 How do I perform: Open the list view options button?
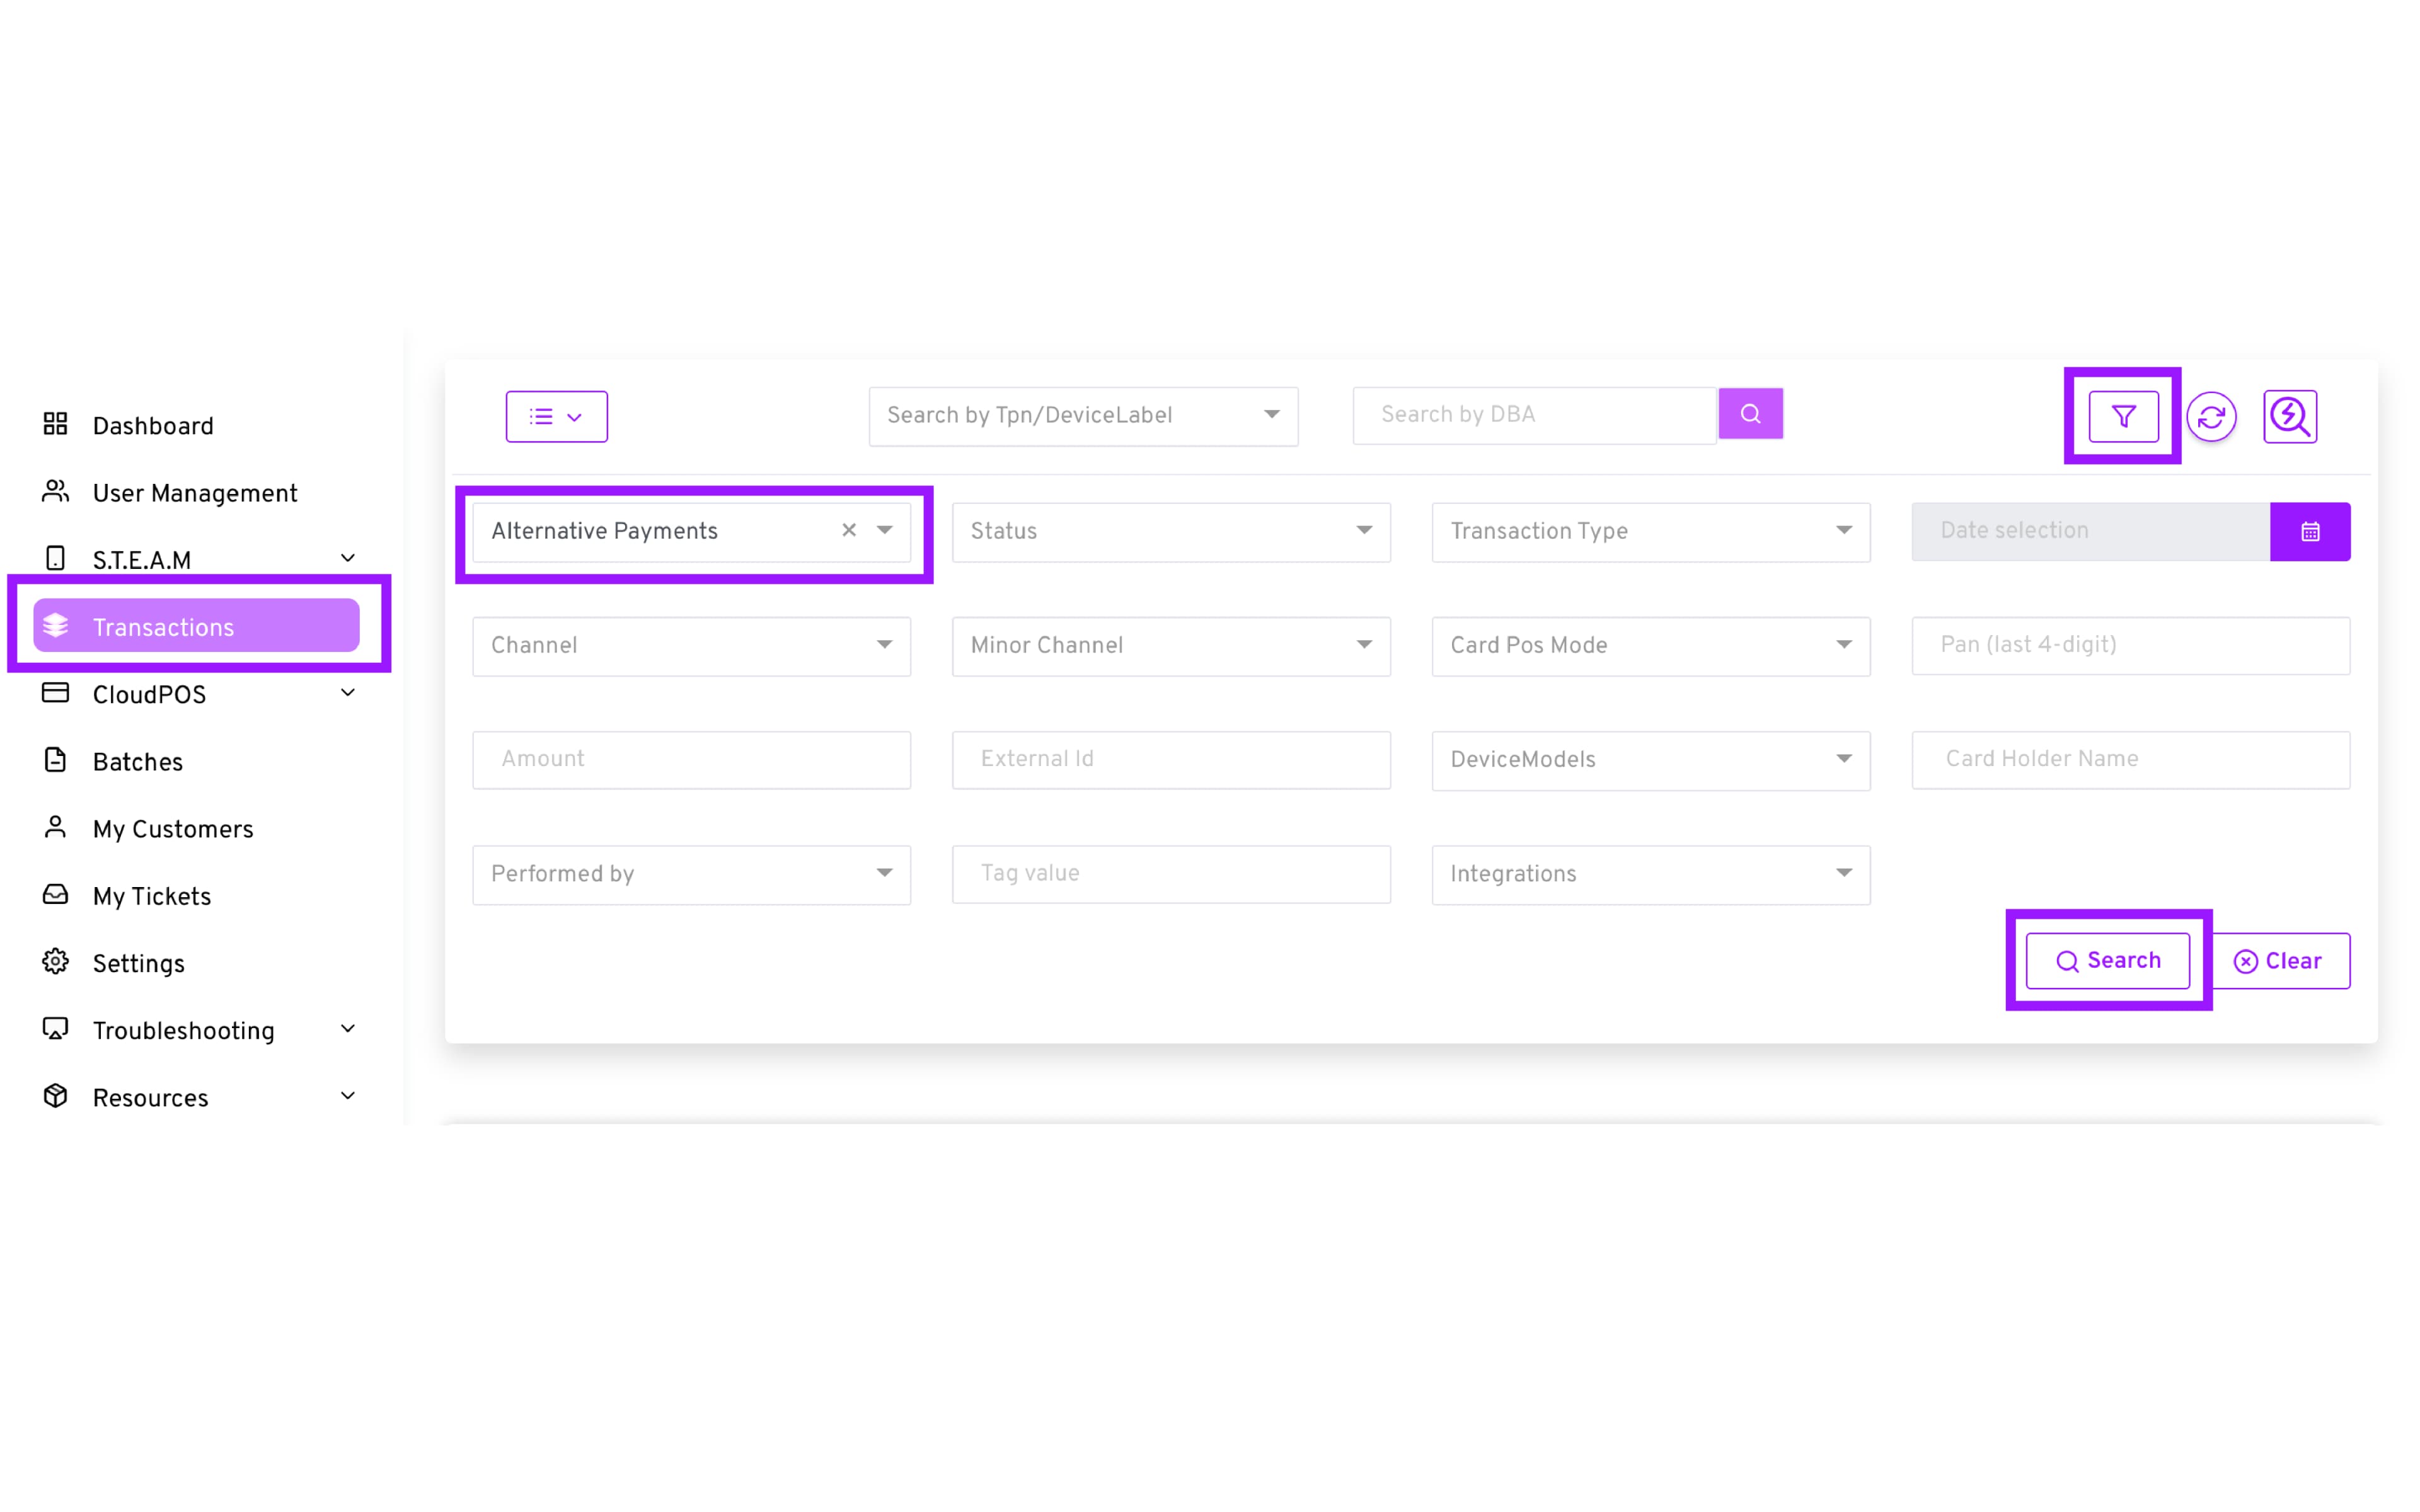pyautogui.click(x=556, y=417)
